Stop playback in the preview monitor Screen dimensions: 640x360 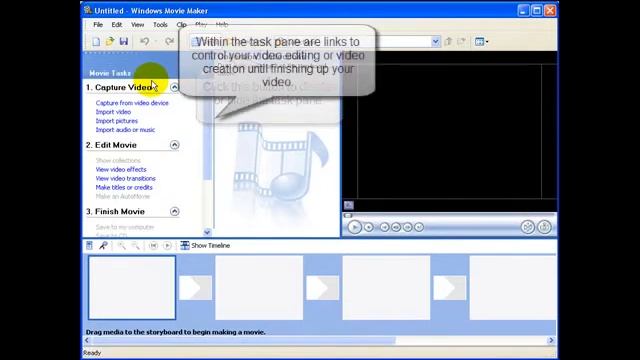[x=369, y=227]
